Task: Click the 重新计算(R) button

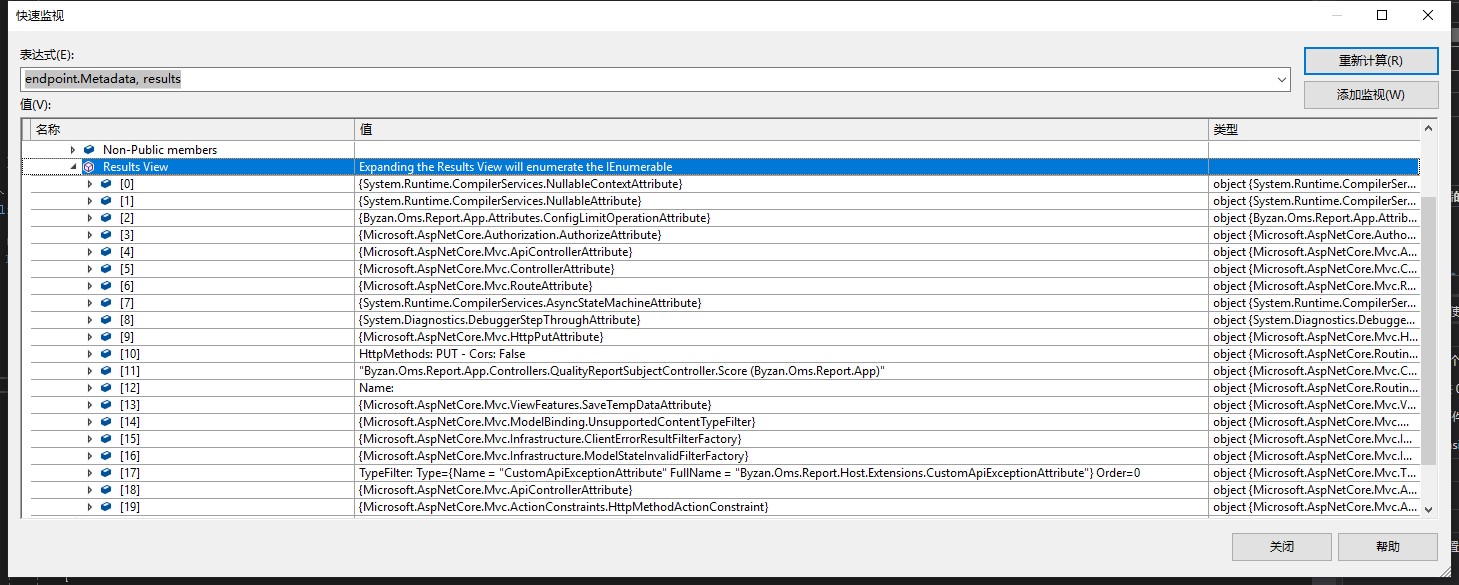Action: [1370, 60]
